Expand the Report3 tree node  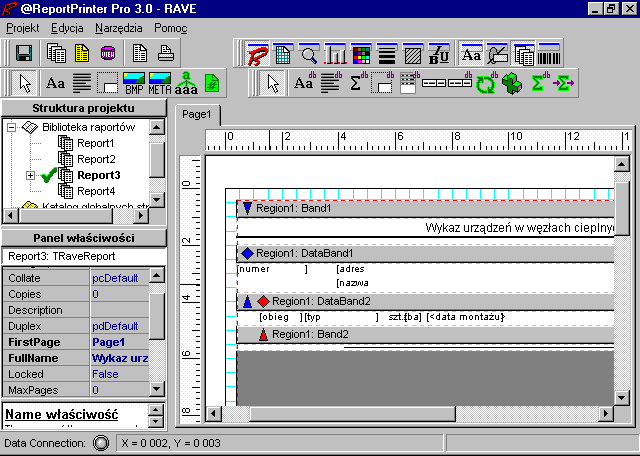(30, 176)
